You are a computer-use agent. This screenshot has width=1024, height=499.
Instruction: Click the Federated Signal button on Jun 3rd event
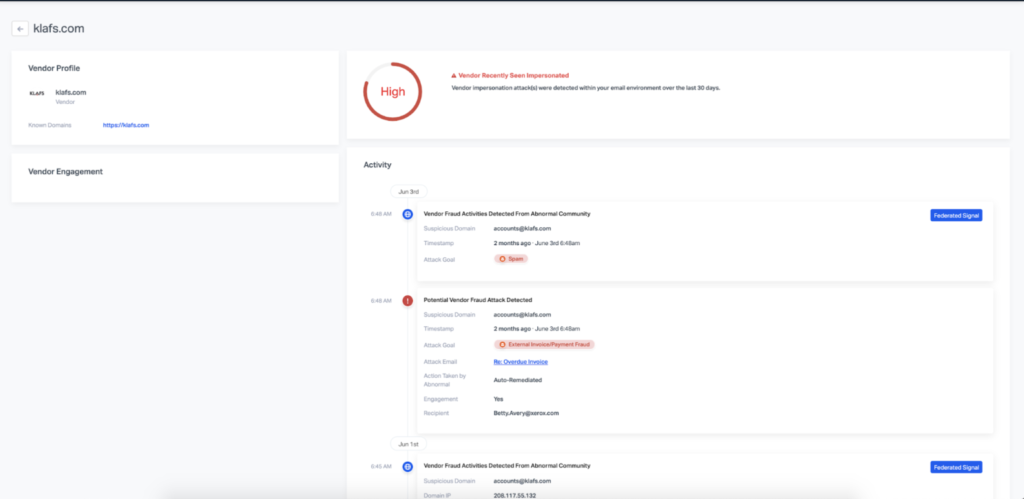pyautogui.click(x=955, y=215)
